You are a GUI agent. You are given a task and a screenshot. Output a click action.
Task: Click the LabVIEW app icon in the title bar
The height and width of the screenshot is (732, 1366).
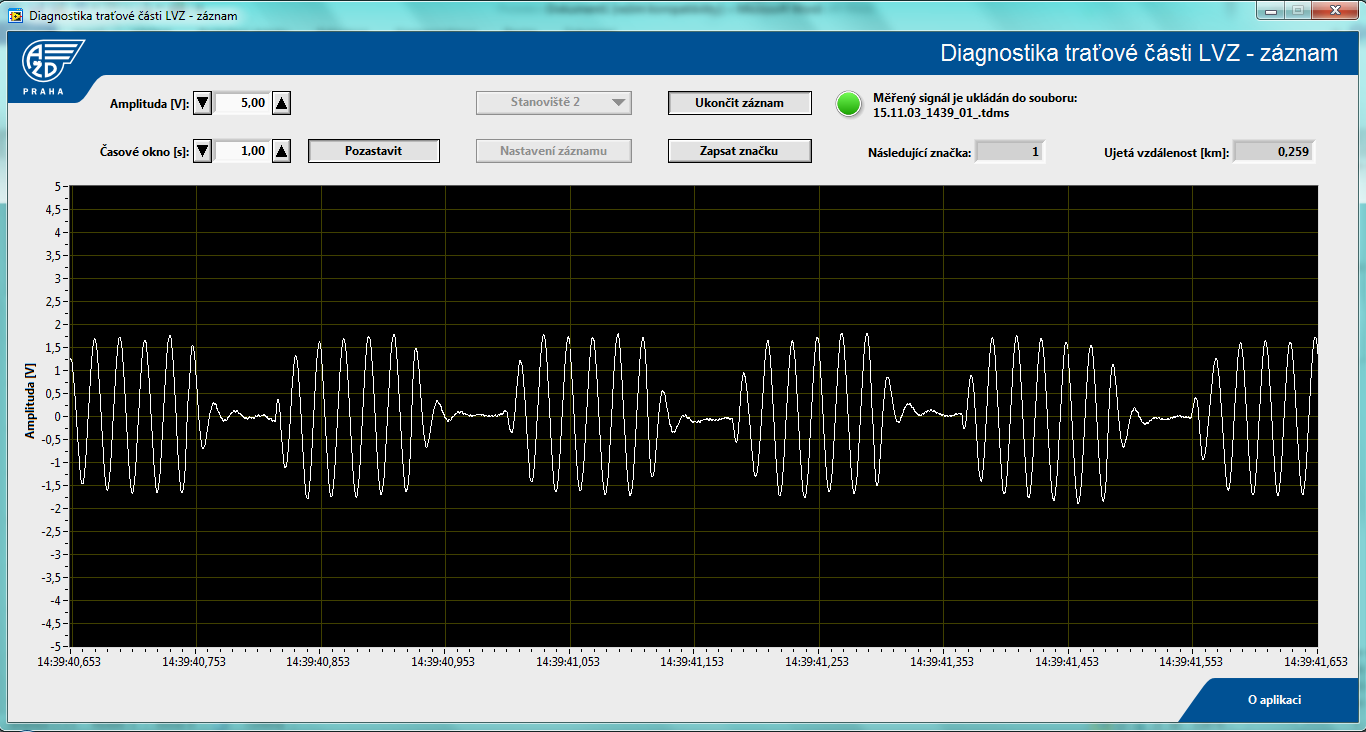point(16,16)
